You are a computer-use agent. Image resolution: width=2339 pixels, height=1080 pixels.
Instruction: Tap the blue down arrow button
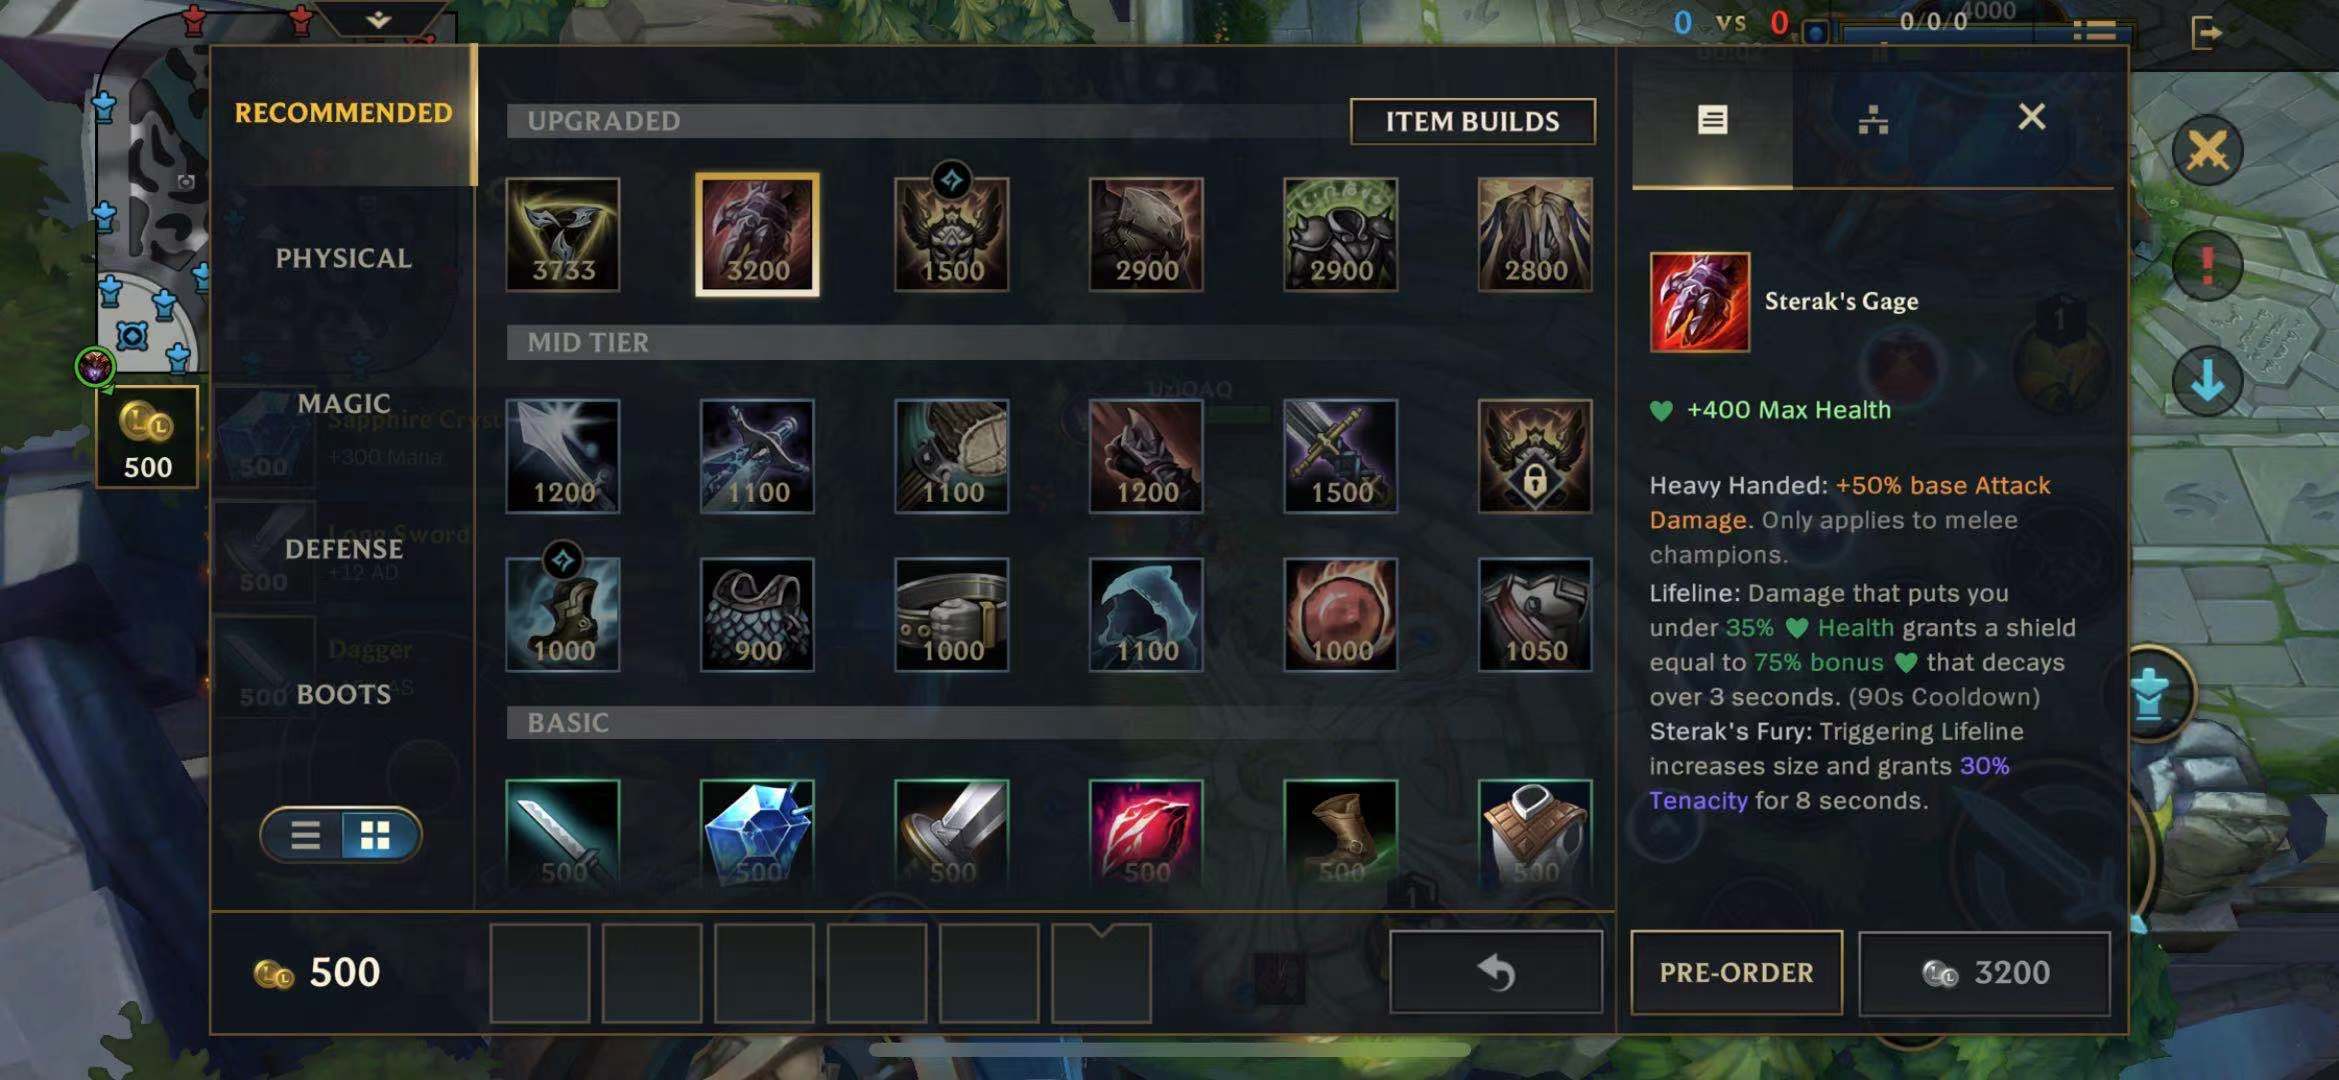pos(2207,382)
